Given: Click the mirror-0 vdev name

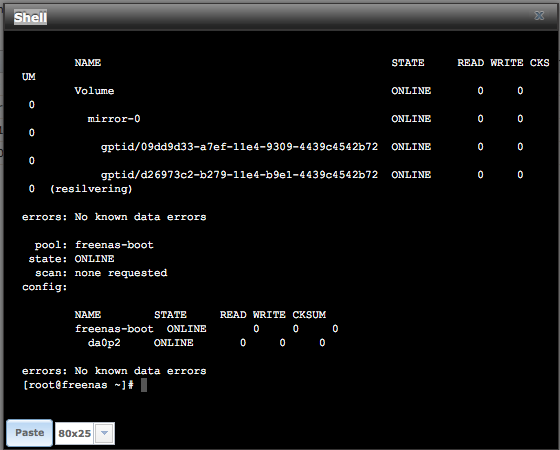Looking at the screenshot, I should 114,119.
